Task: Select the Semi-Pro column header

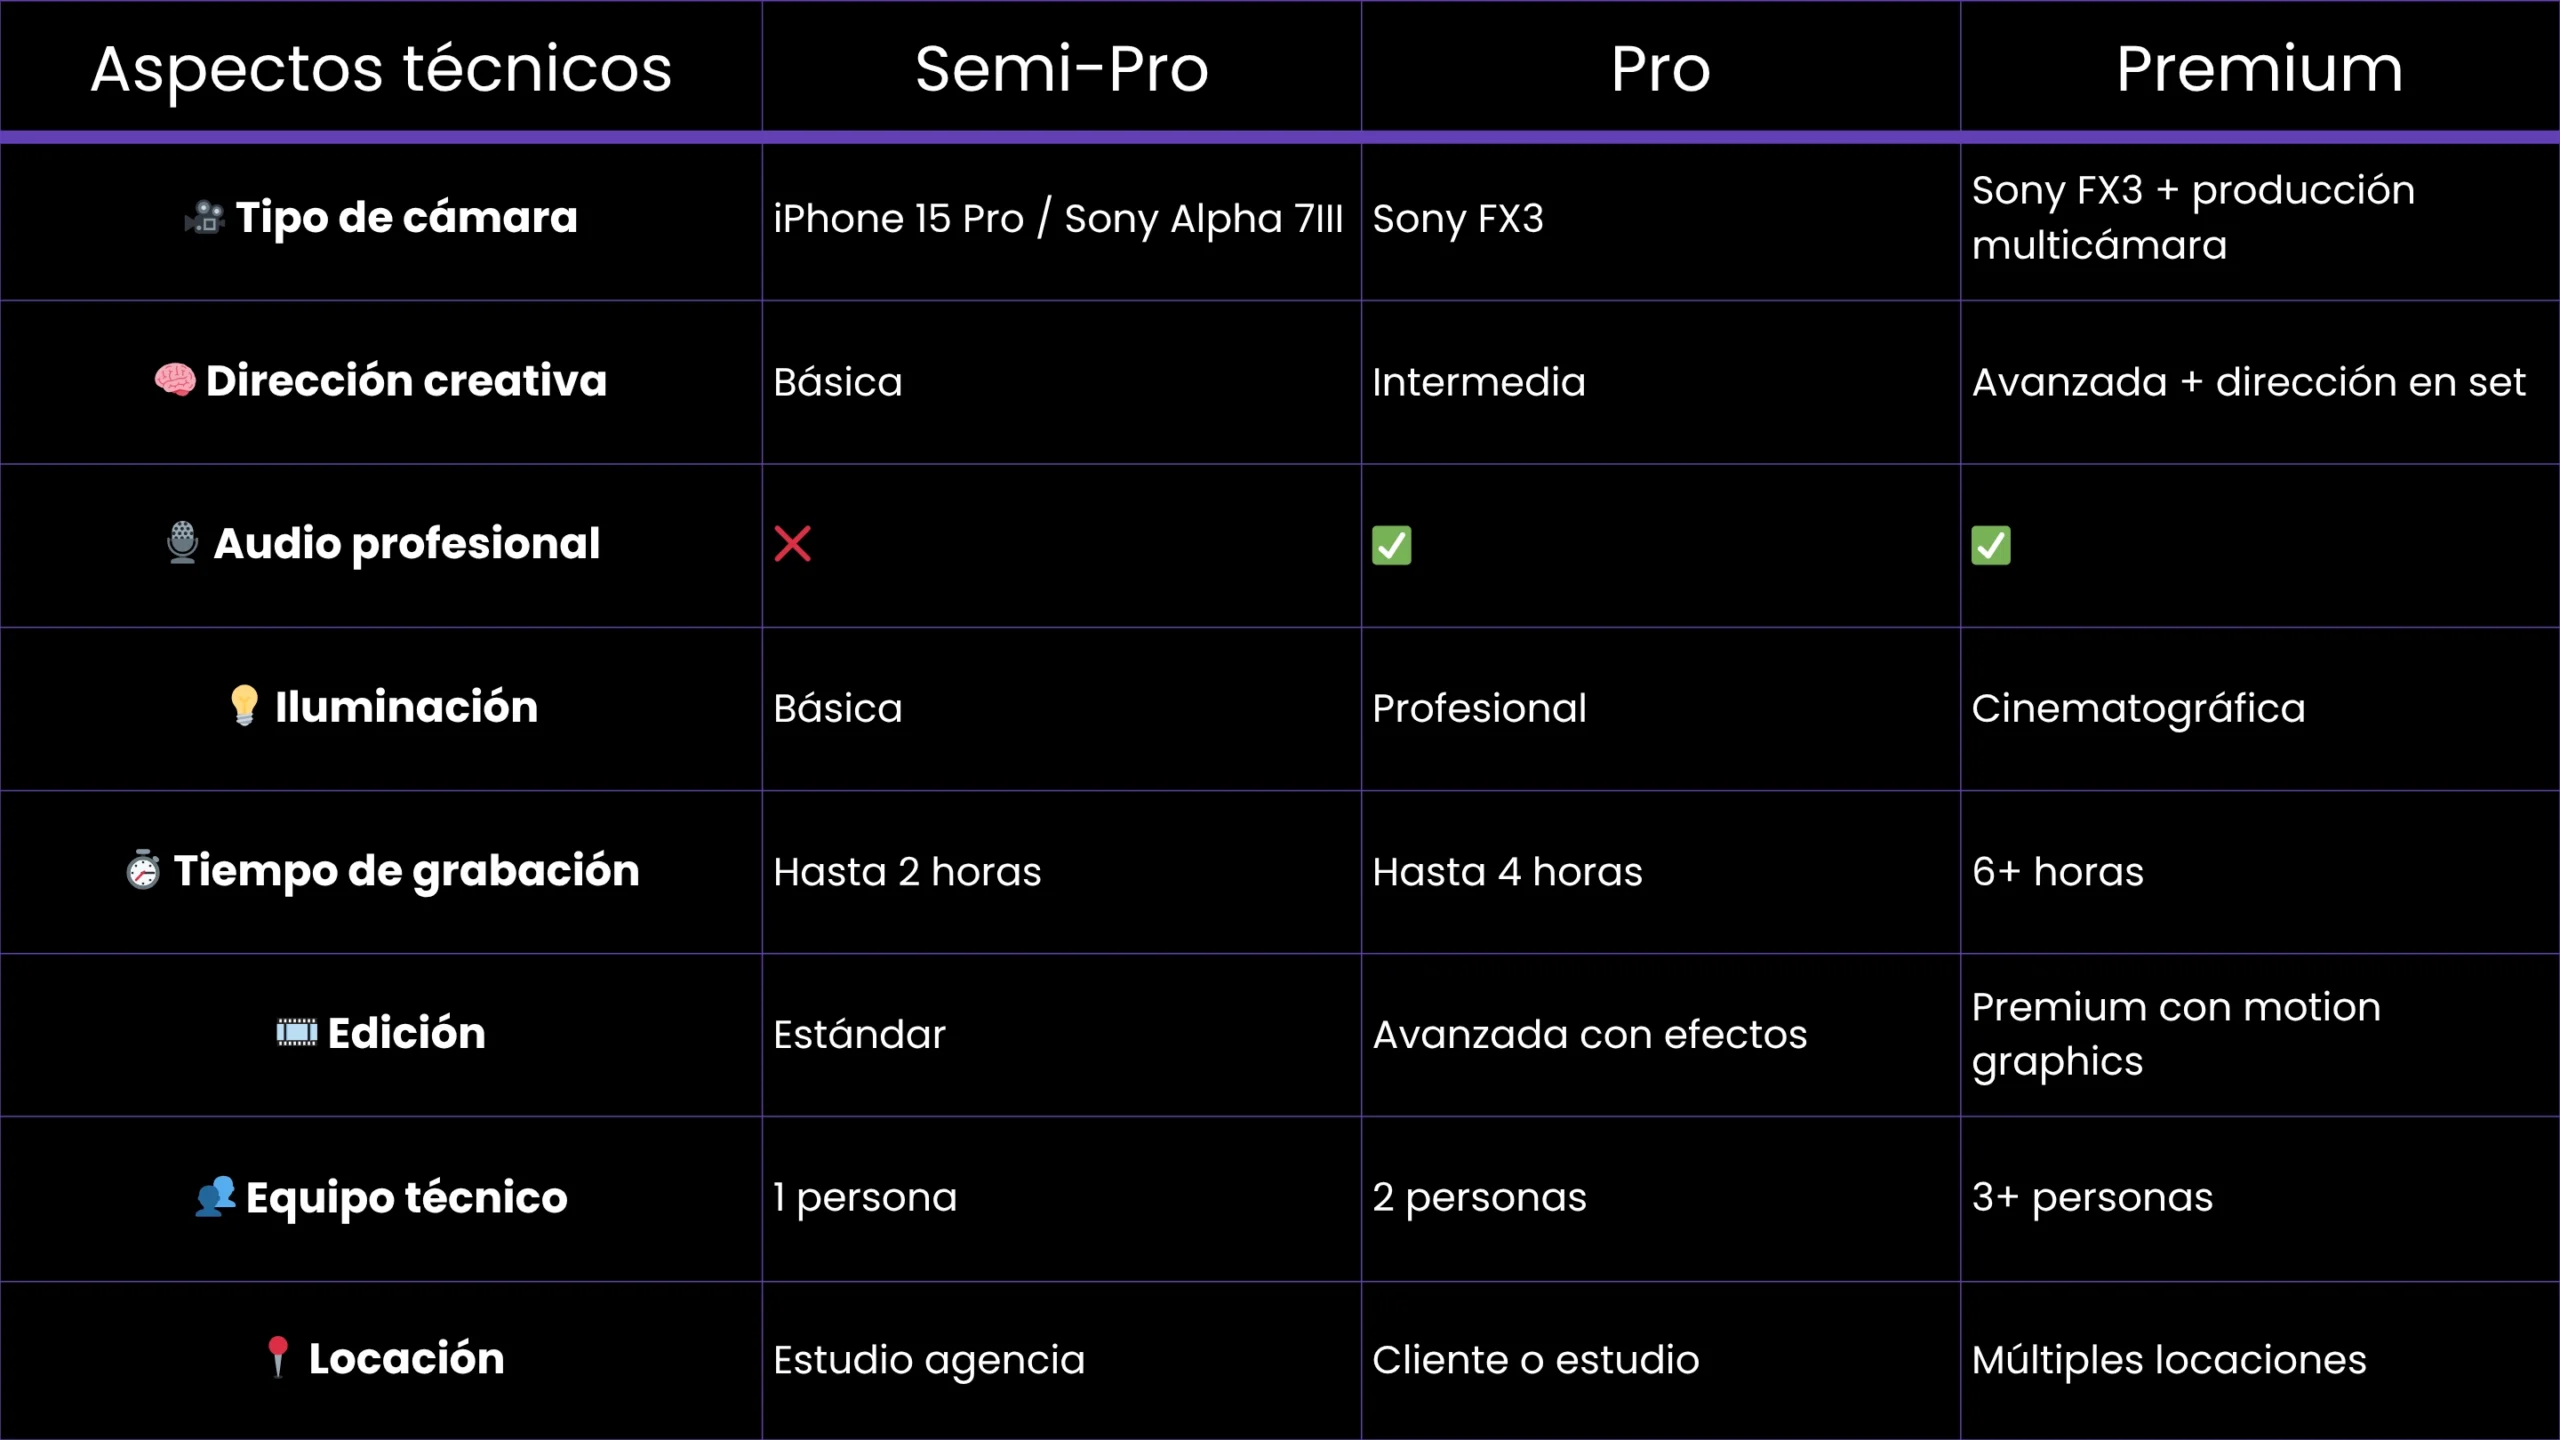Action: (x=1062, y=68)
